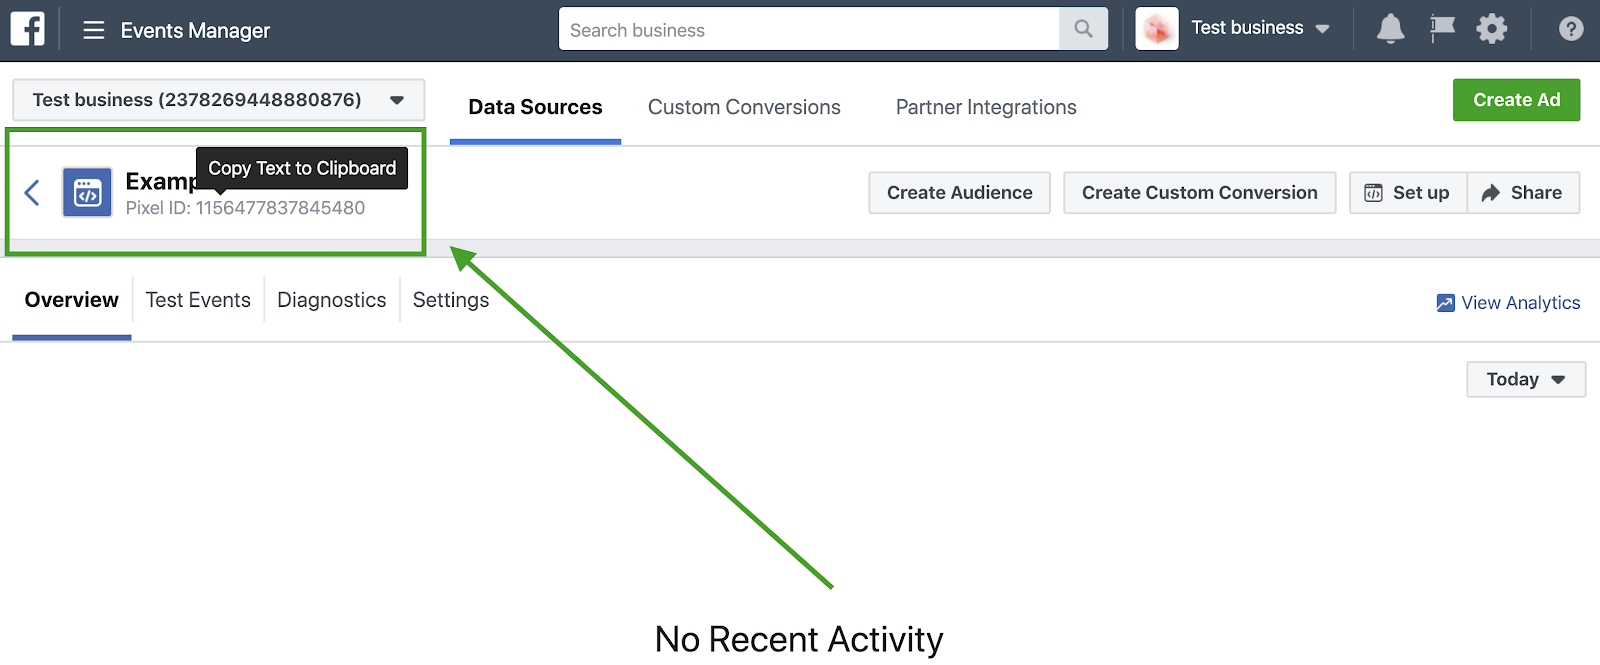Open the hamburger menu next to Events Manager
Viewport: 1600px width, 665px height.
94,30
